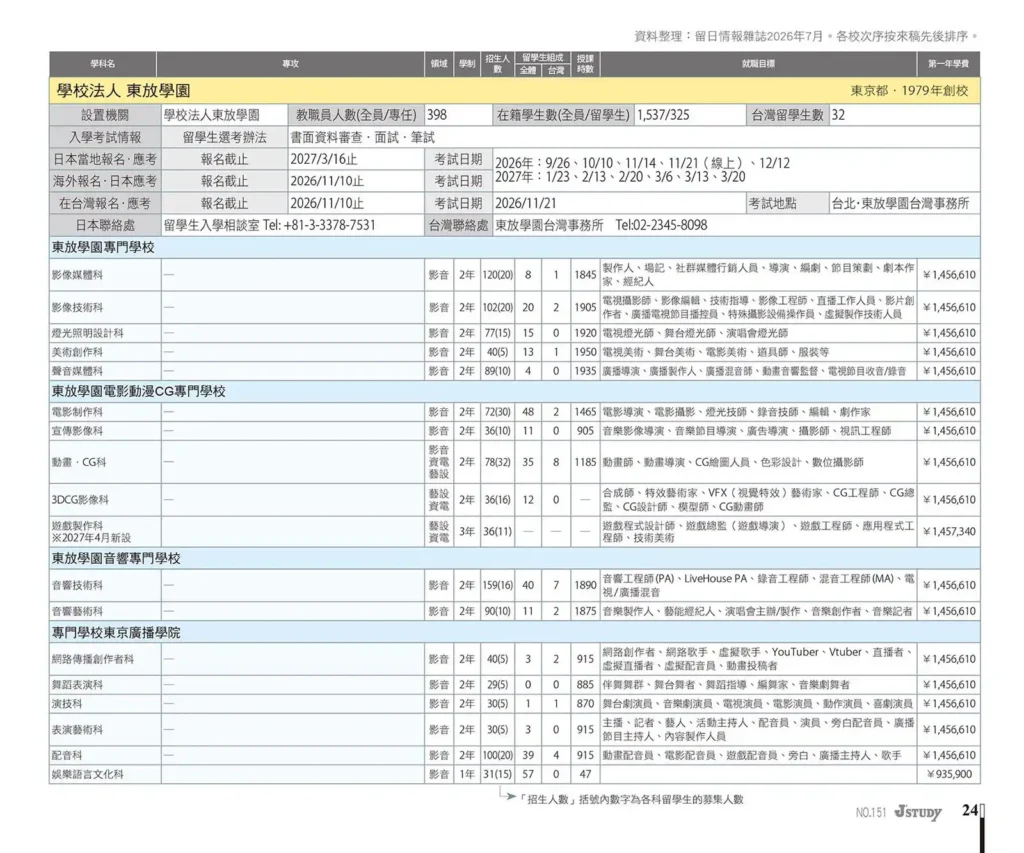Click the 燈光照明設計科 department name
Image resolution: width=1024 pixels, height=853 pixels.
tap(88, 333)
